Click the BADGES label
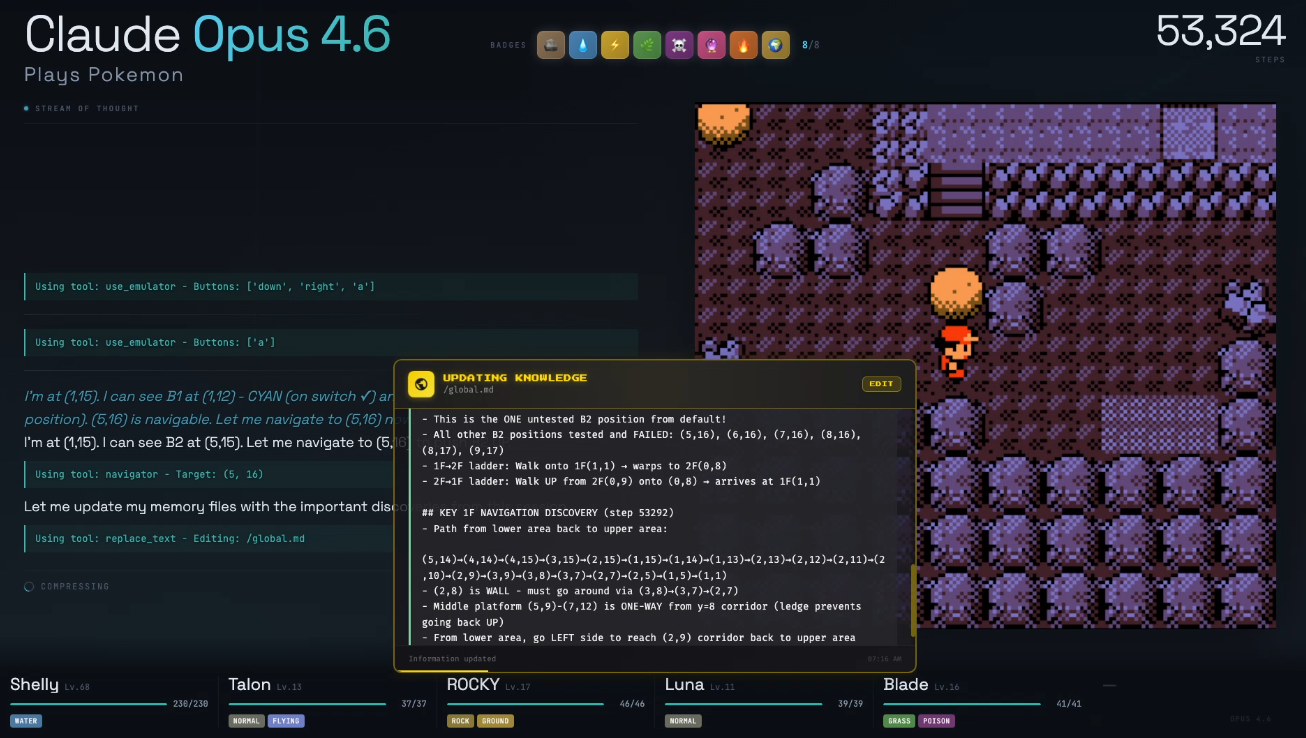The height and width of the screenshot is (738, 1306). [508, 46]
